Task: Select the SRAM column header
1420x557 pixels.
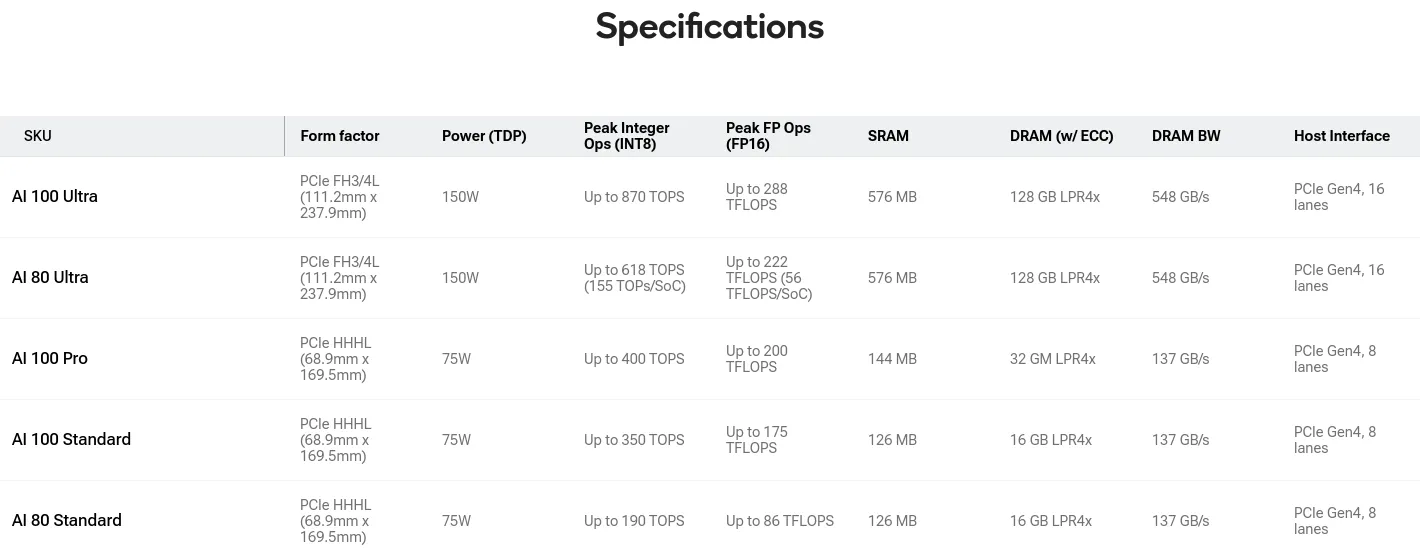Action: tap(888, 136)
